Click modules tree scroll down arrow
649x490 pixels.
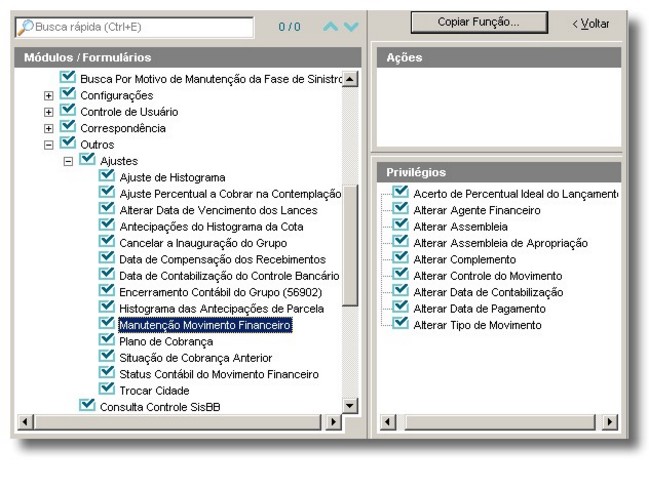[350, 405]
